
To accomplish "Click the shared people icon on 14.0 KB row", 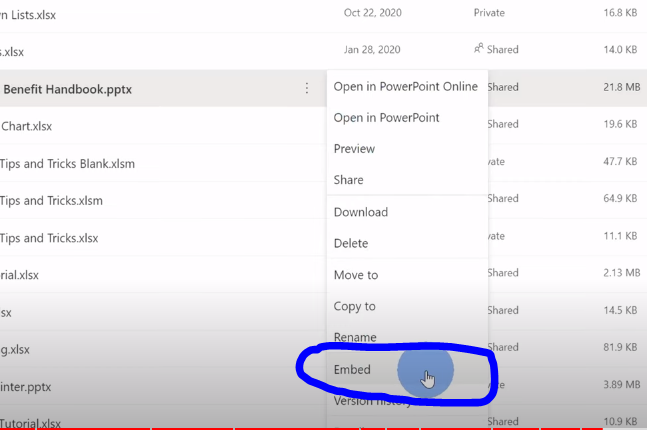I will click(x=479, y=49).
